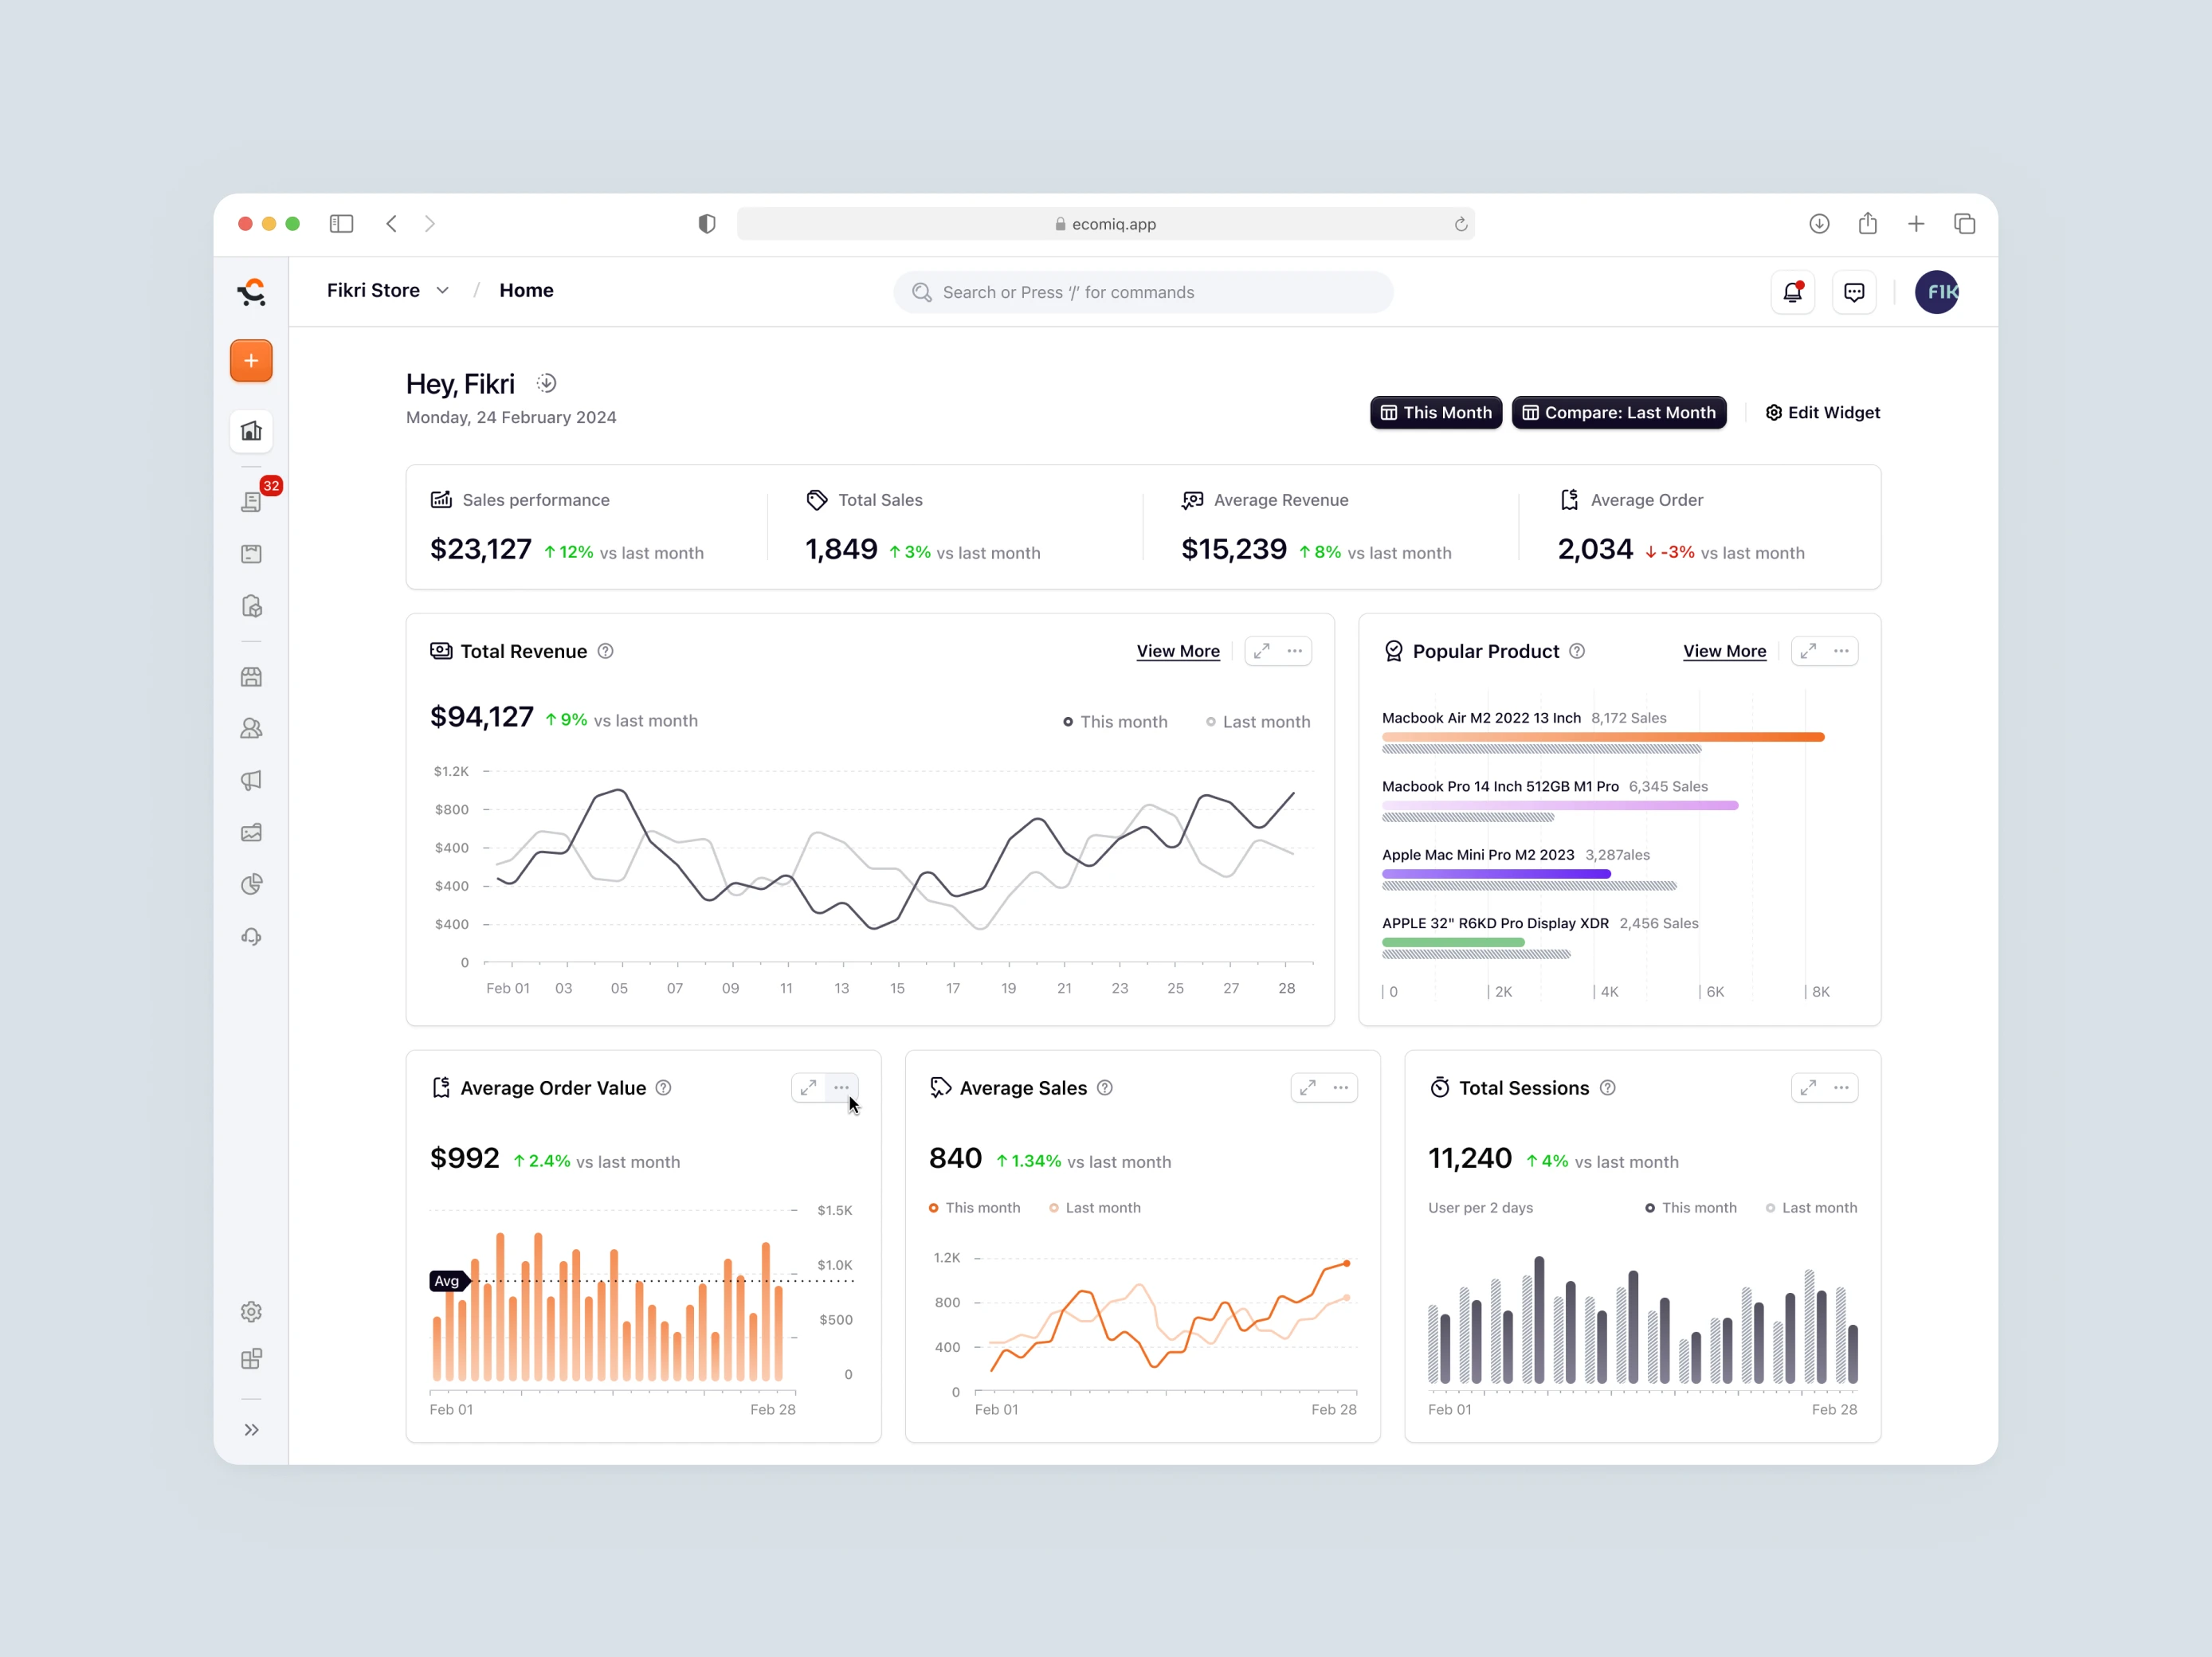Viewport: 2212px width, 1657px height.
Task: Open the marketing megaphone icon
Action: (x=251, y=780)
